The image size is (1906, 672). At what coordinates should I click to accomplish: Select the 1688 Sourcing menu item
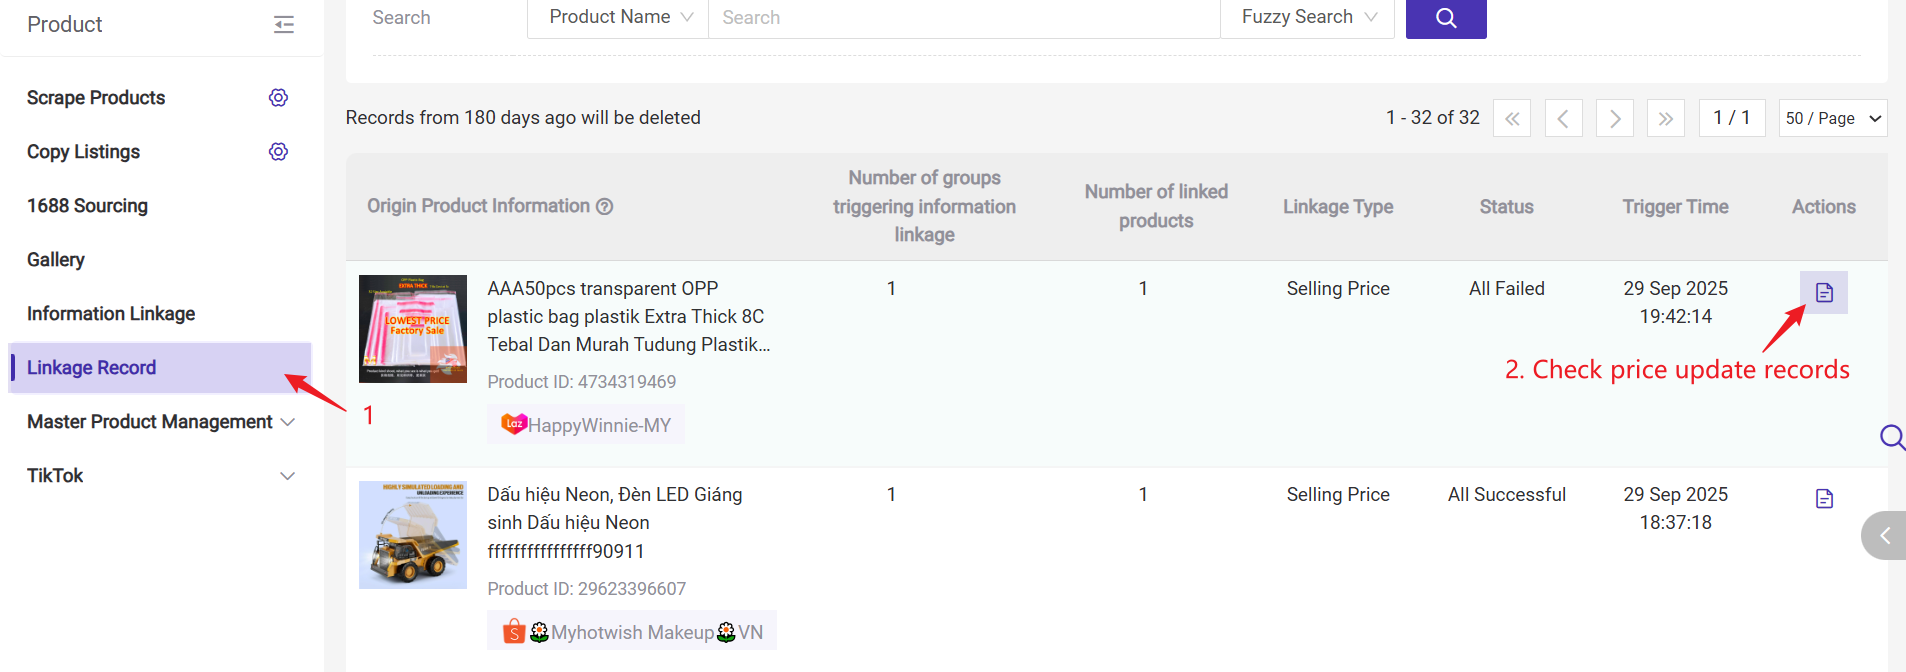click(88, 206)
